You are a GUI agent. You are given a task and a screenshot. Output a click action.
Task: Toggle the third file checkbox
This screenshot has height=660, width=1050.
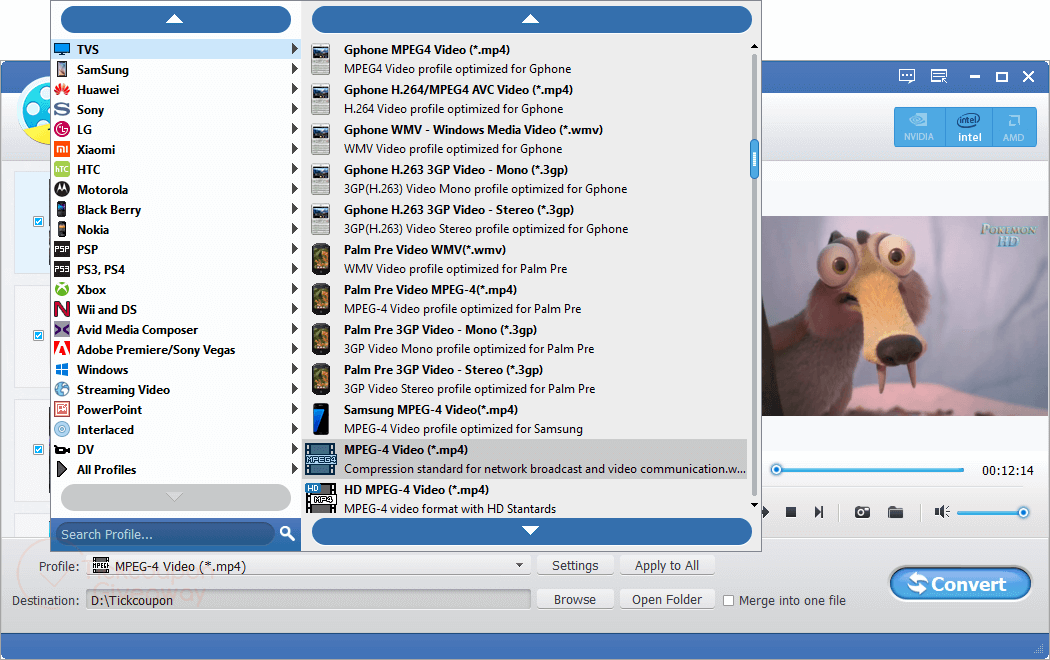coord(38,449)
